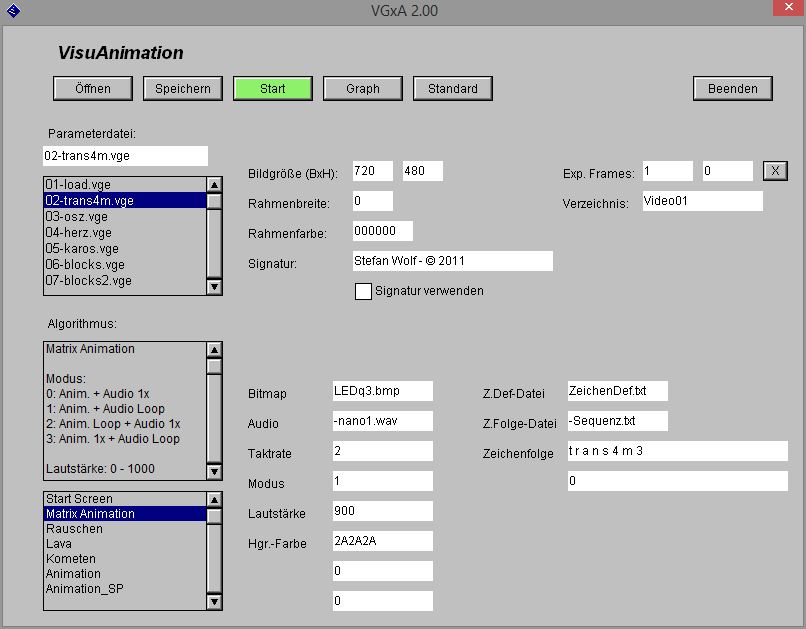Open the Graph view
Viewport: 806px width, 629px height.
[x=362, y=88]
